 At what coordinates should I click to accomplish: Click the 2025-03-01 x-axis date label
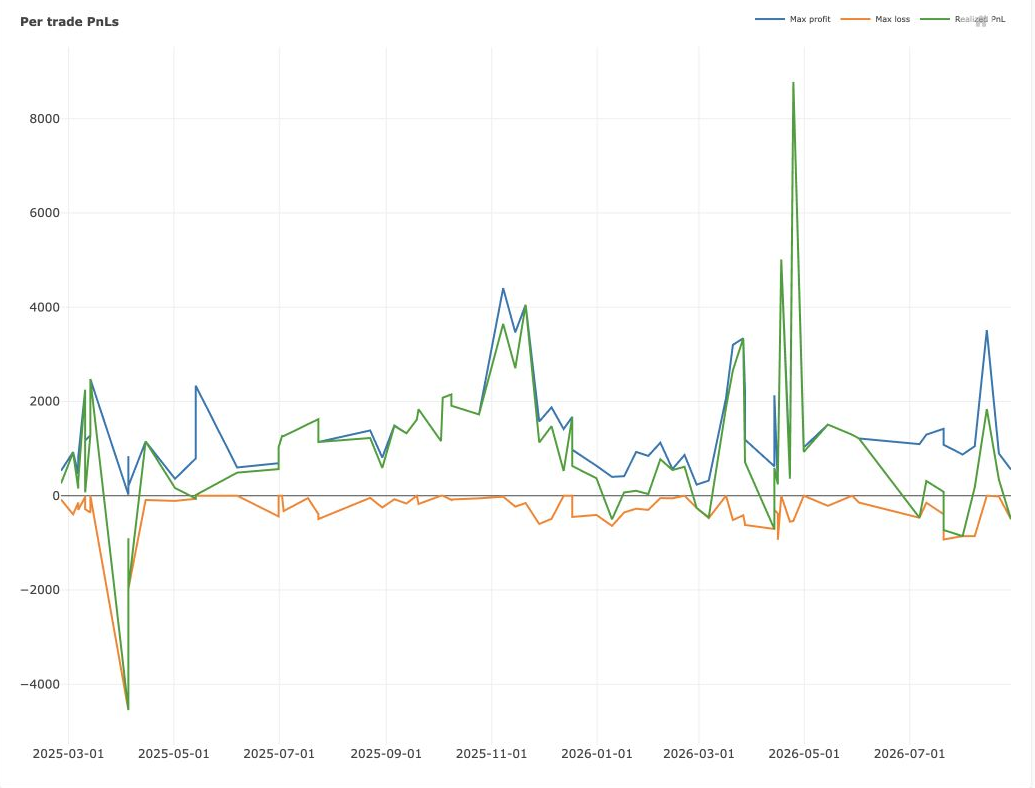(x=68, y=754)
